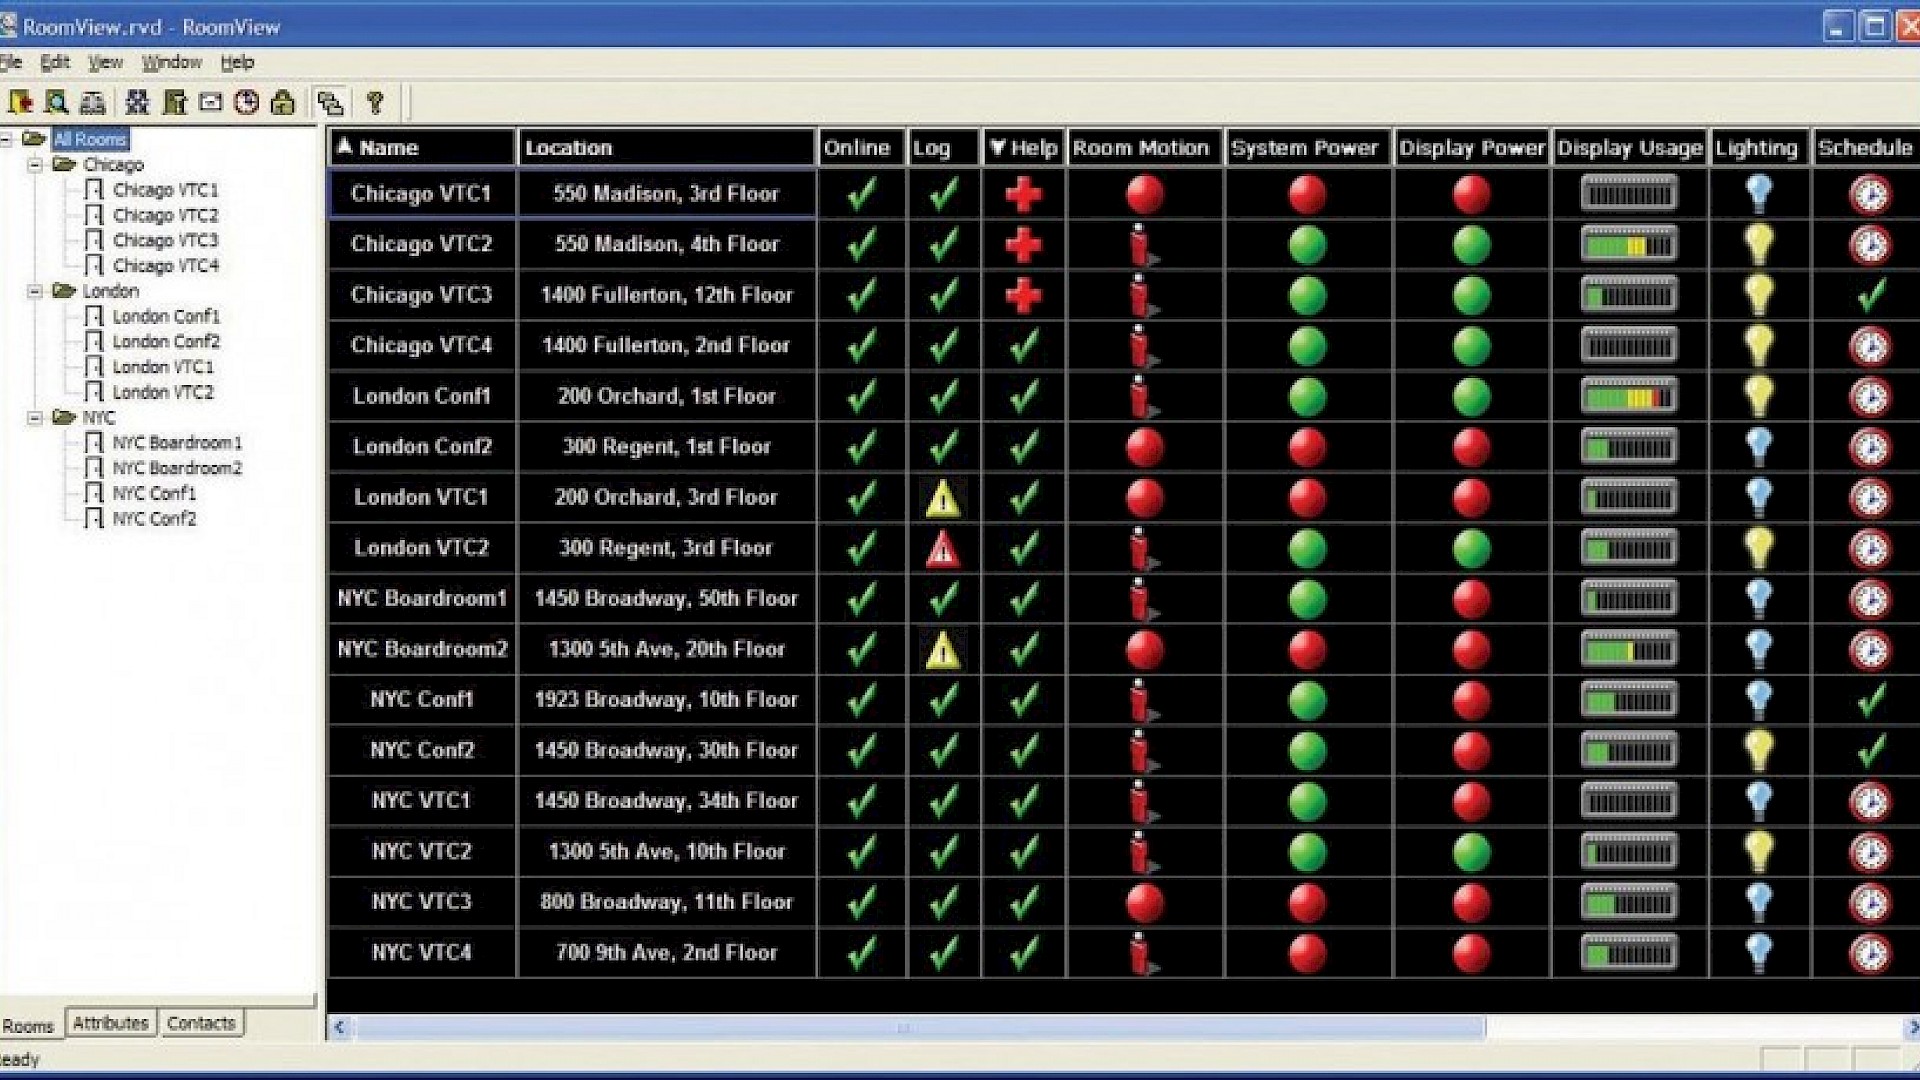Click Schedule checkmark for Chicago VTC3
This screenshot has height=1080, width=1920.
point(1871,295)
